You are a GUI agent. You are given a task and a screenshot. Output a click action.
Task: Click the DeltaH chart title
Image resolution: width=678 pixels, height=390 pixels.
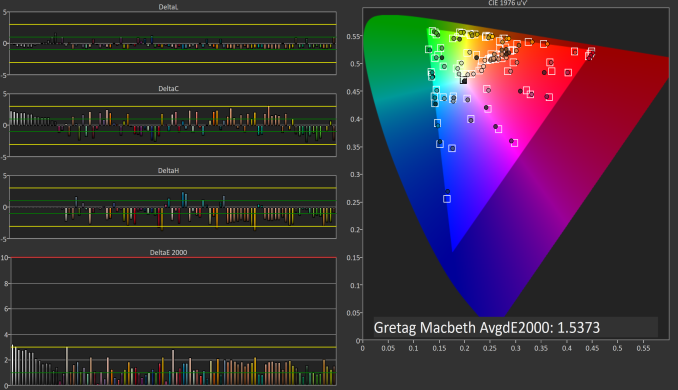[168, 170]
